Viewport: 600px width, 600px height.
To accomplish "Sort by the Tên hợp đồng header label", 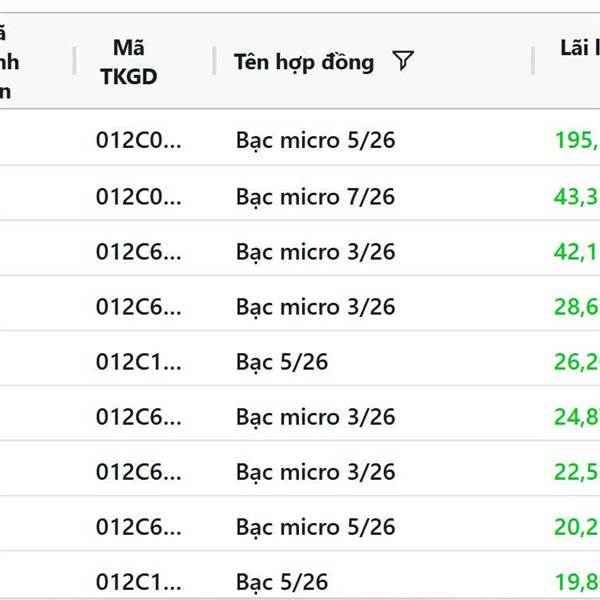I will coord(303,62).
